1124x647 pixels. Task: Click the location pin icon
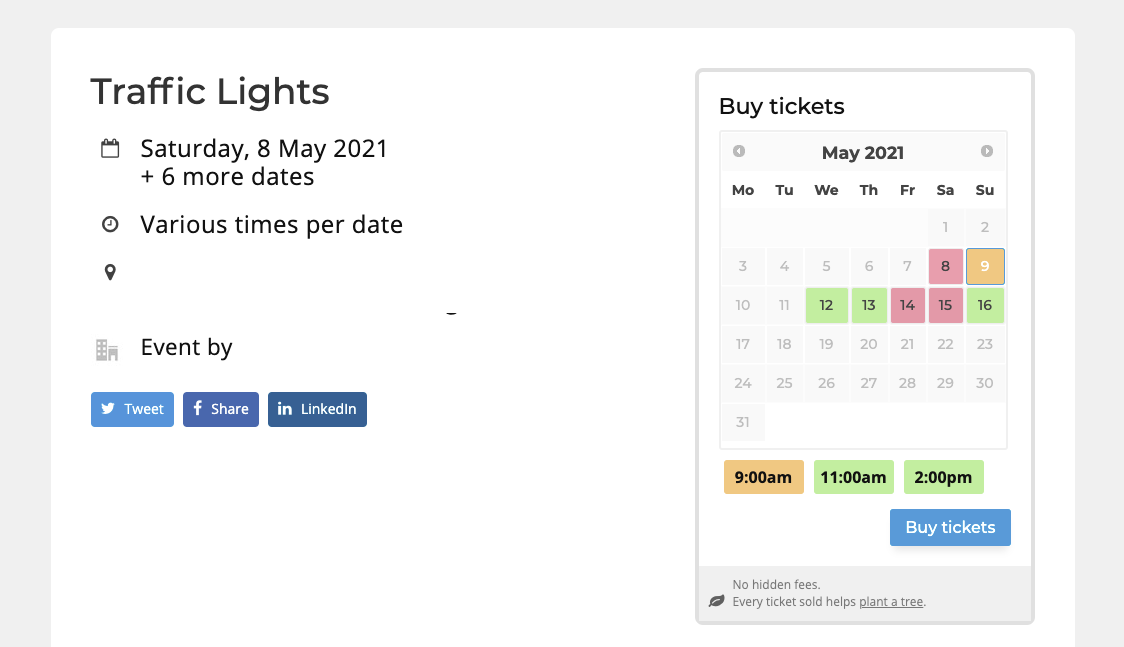coord(110,272)
